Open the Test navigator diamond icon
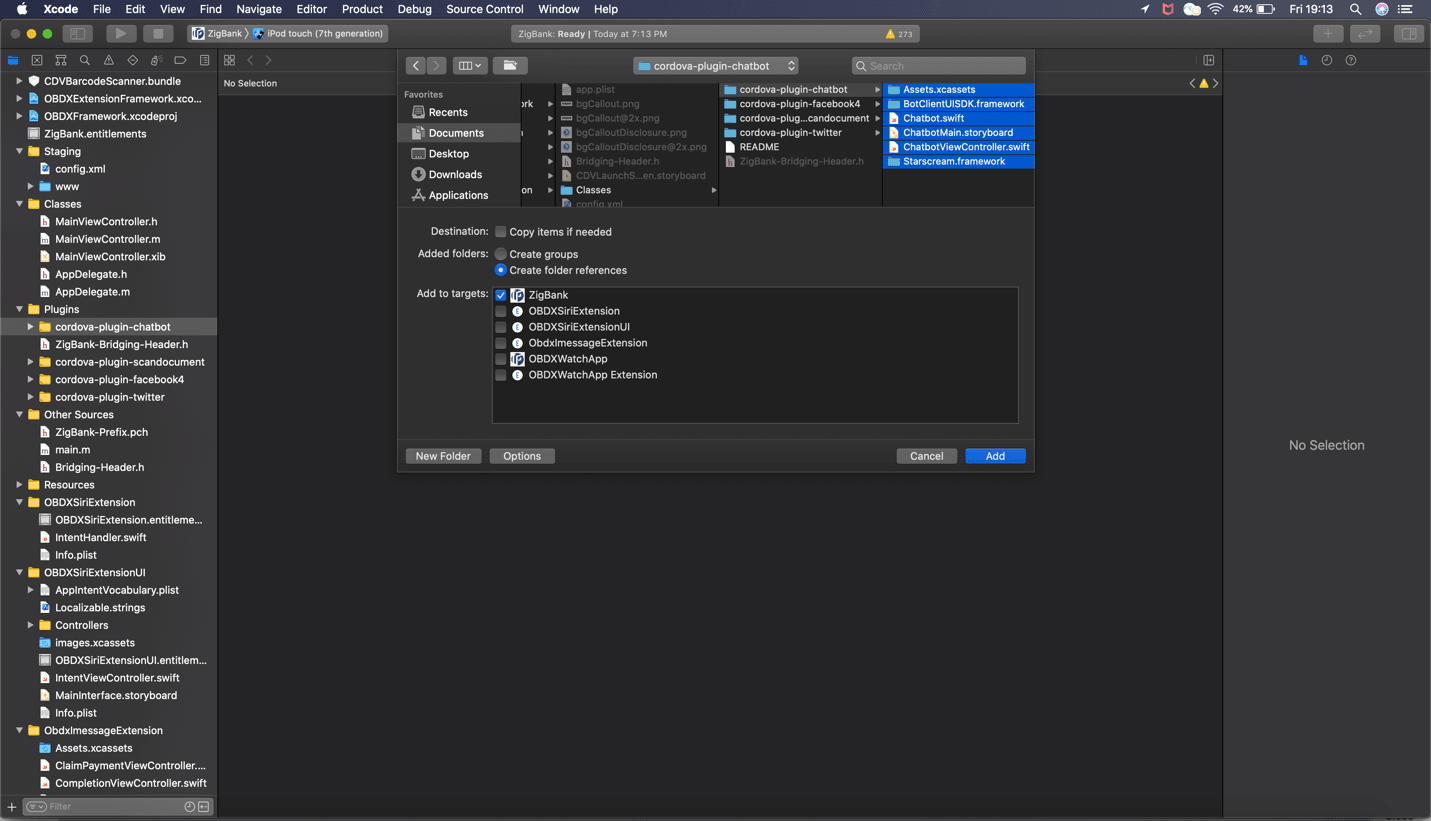 133,60
